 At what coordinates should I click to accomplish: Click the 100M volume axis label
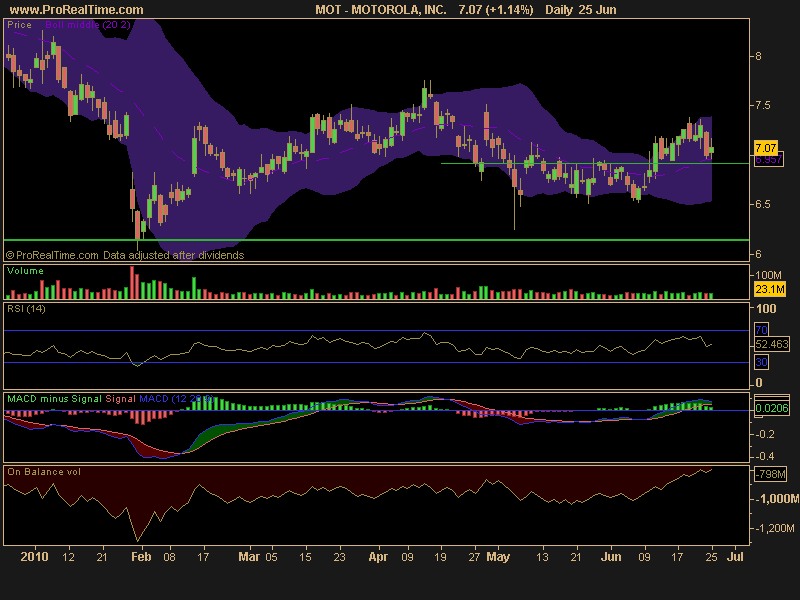click(768, 276)
